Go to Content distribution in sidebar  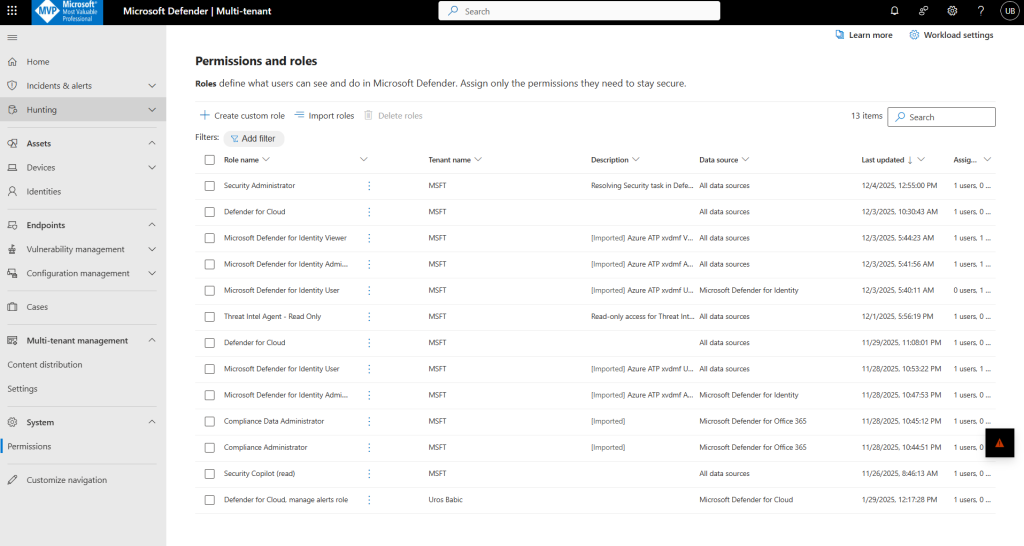point(45,365)
